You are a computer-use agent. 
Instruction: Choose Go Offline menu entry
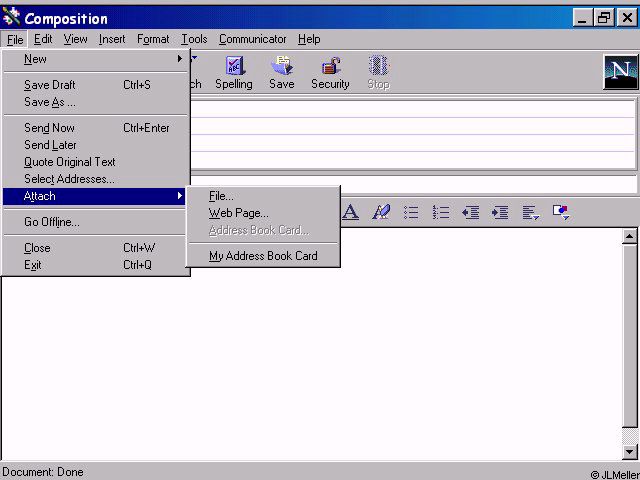[x=96, y=222]
